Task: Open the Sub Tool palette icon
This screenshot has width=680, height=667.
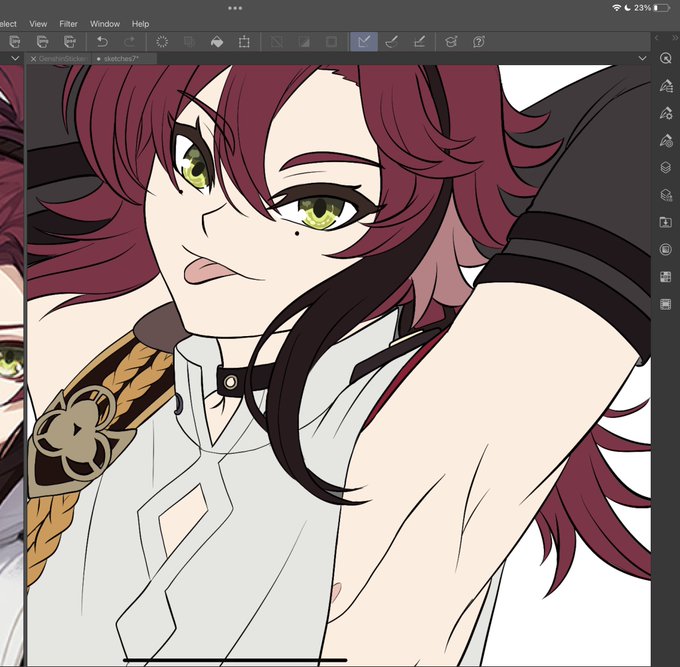Action: coord(666,86)
